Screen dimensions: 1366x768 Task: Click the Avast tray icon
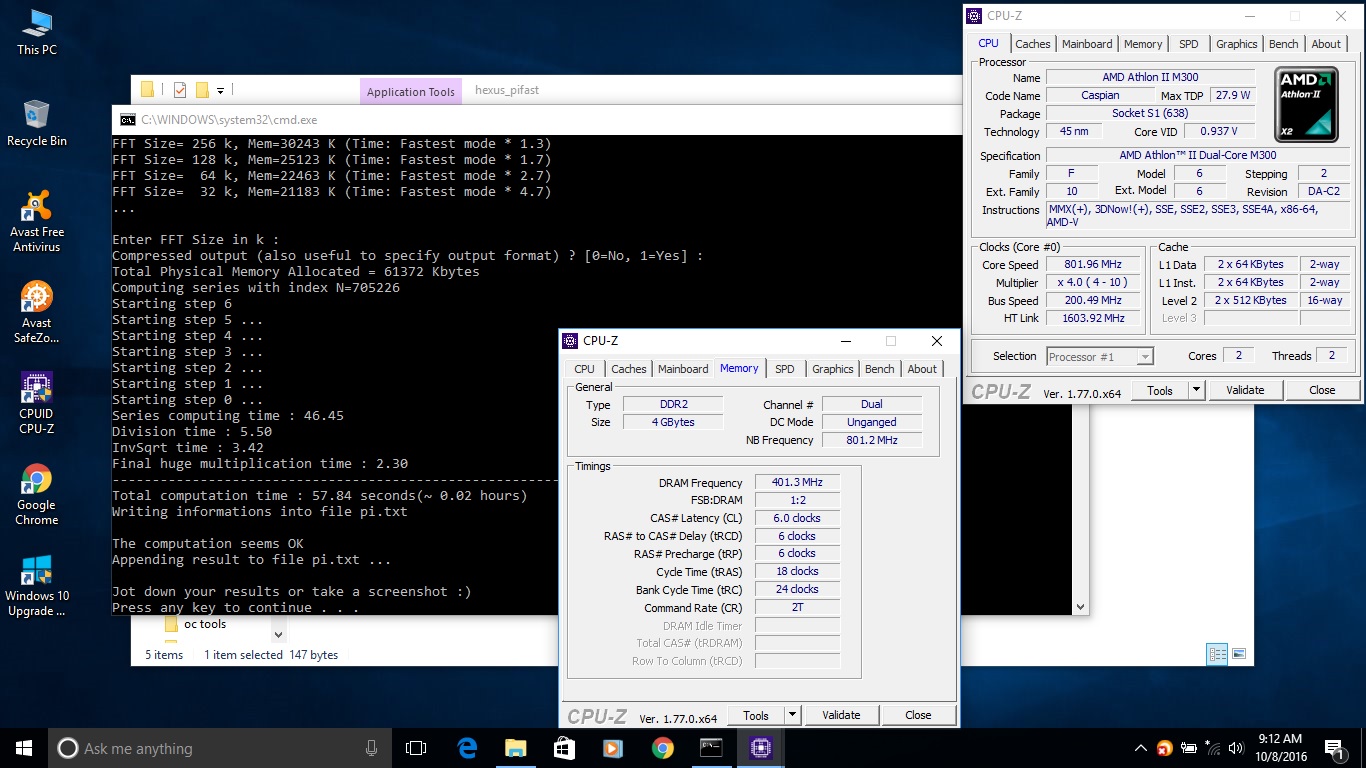click(1165, 748)
